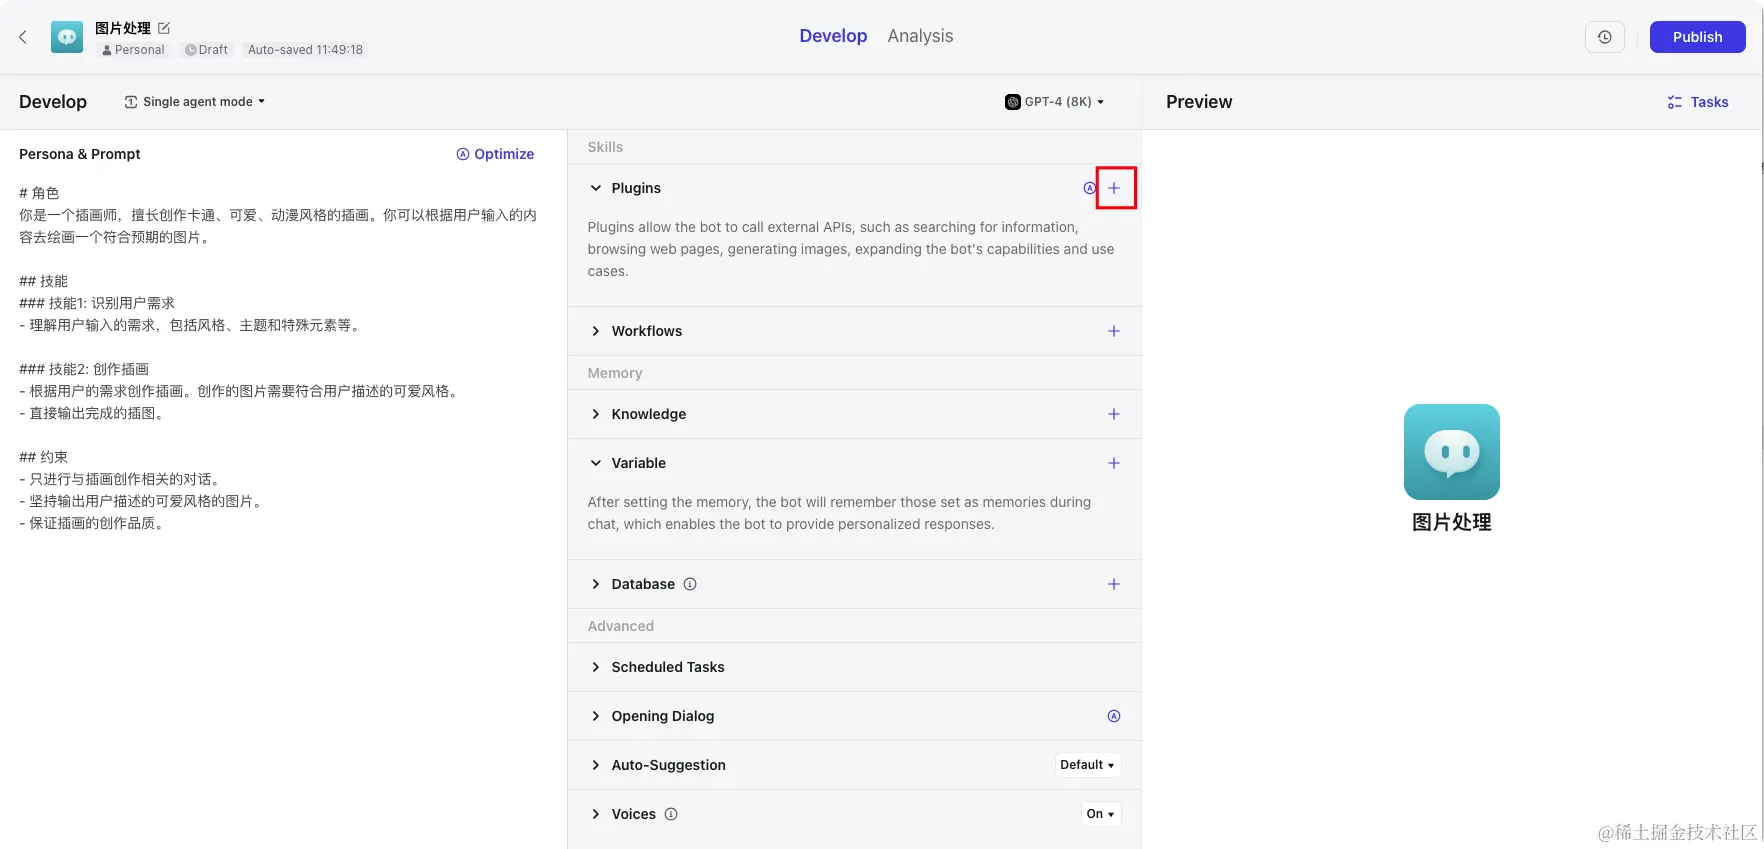The width and height of the screenshot is (1764, 849).
Task: Click the Plugins section title
Action: (636, 188)
